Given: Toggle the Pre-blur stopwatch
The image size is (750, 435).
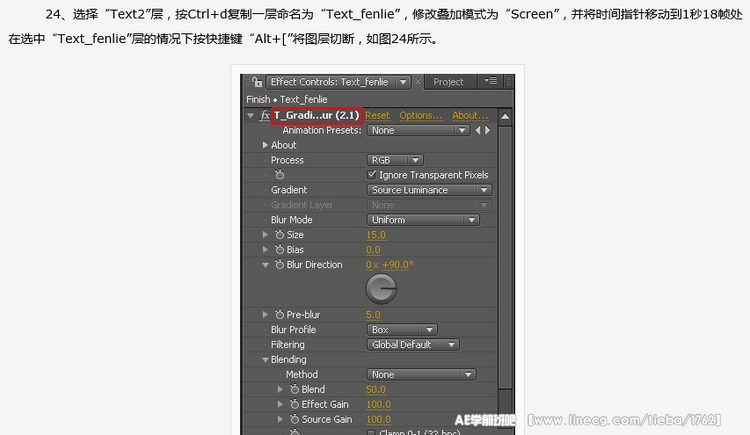Looking at the screenshot, I should point(280,314).
